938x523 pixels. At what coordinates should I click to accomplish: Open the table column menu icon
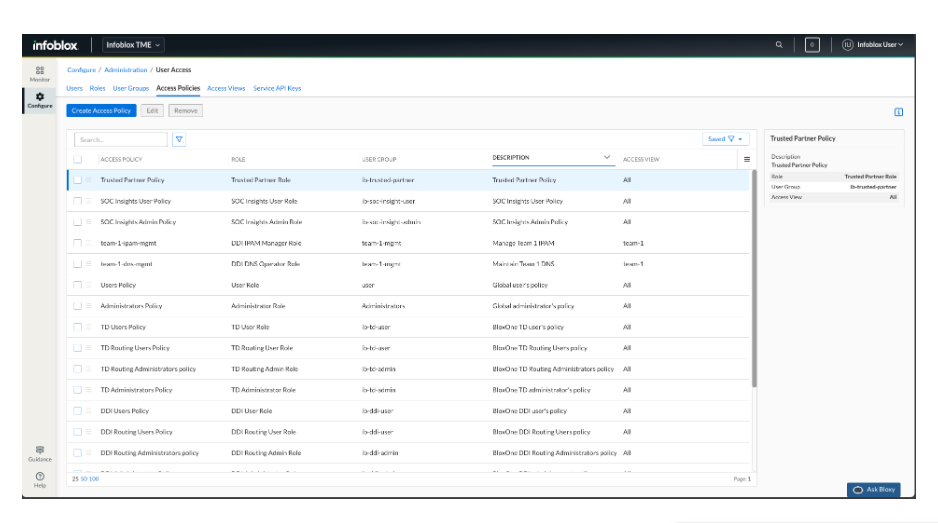point(746,159)
